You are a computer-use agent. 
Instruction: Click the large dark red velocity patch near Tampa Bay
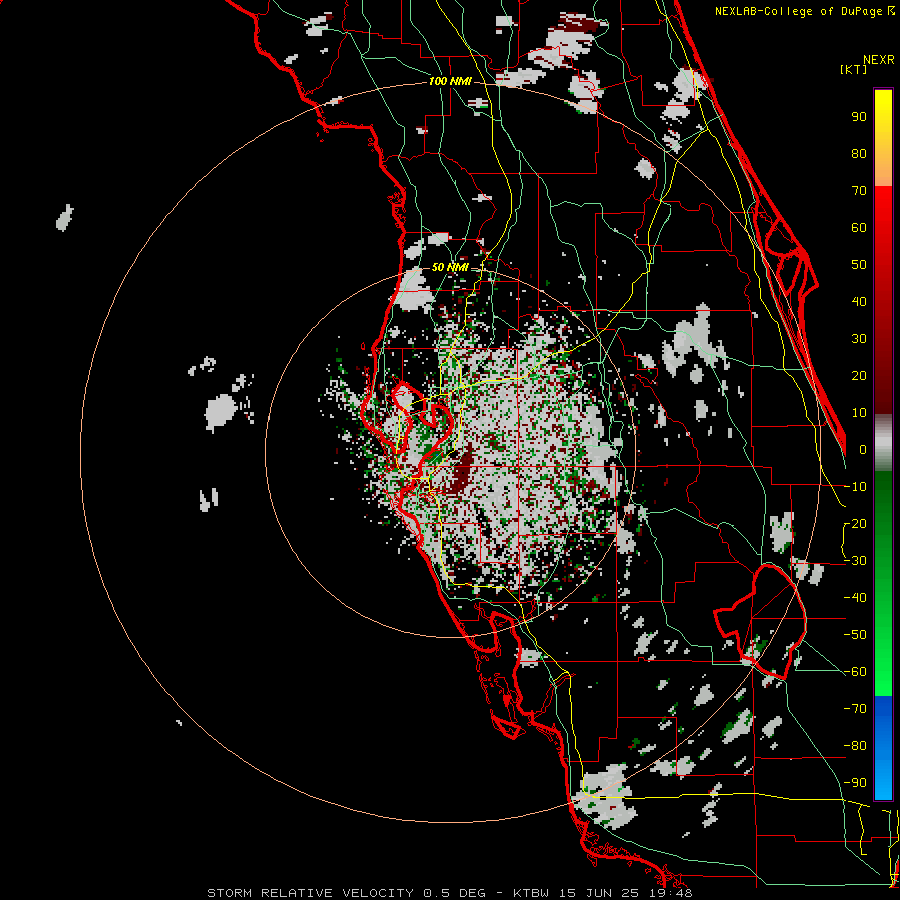[461, 474]
